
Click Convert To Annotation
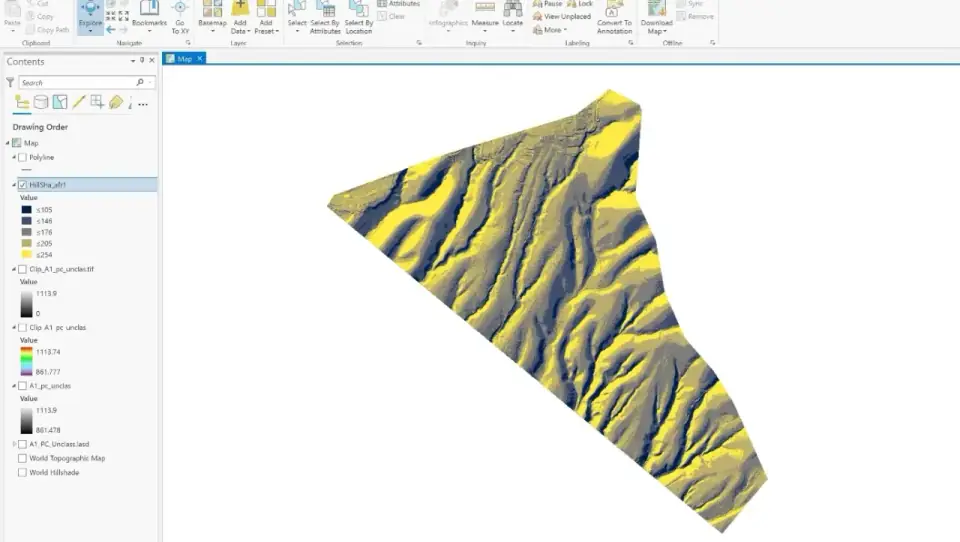pos(614,17)
